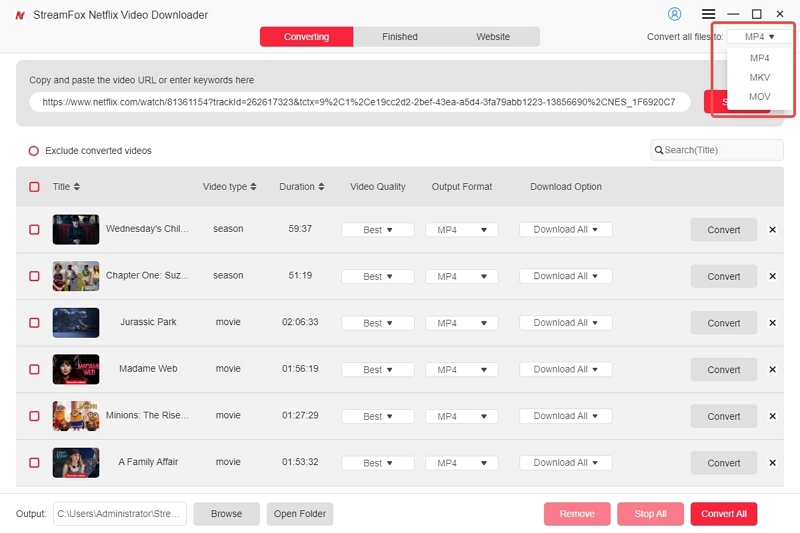Toggle Exclude converted videos option
The height and width of the screenshot is (533, 800).
[x=34, y=151]
